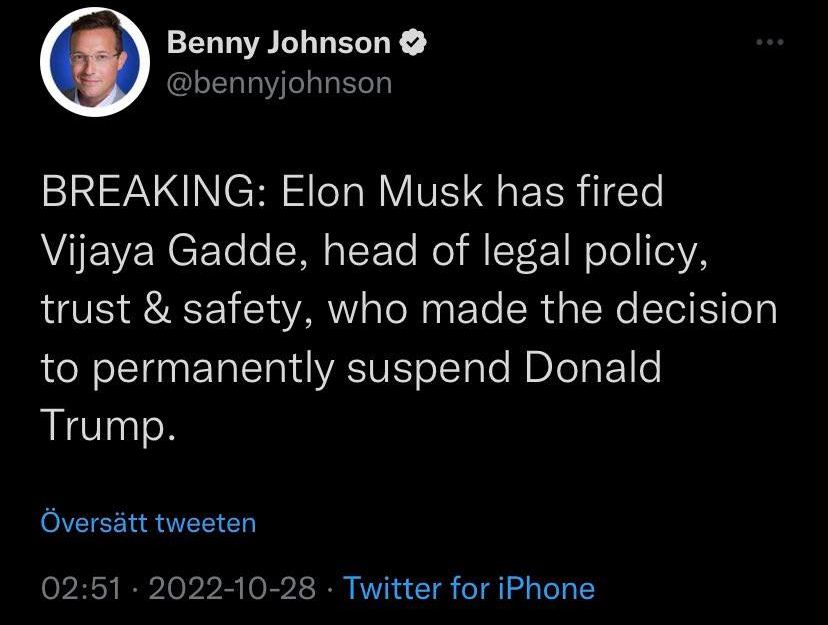Open the @bennyjohnson handle
The width and height of the screenshot is (828, 625).
tap(279, 82)
